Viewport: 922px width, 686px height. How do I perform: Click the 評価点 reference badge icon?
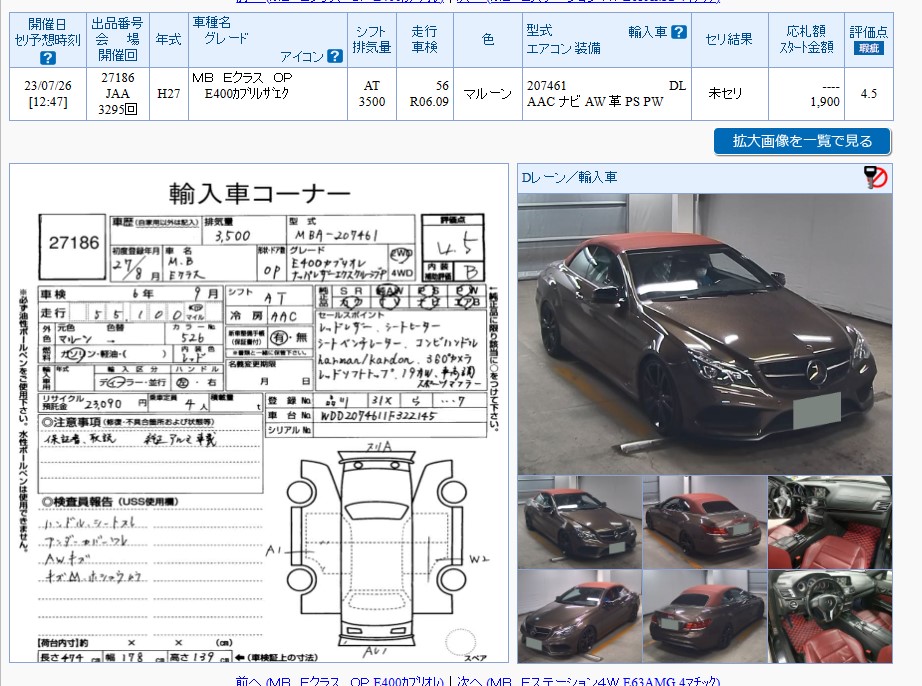click(x=868, y=48)
